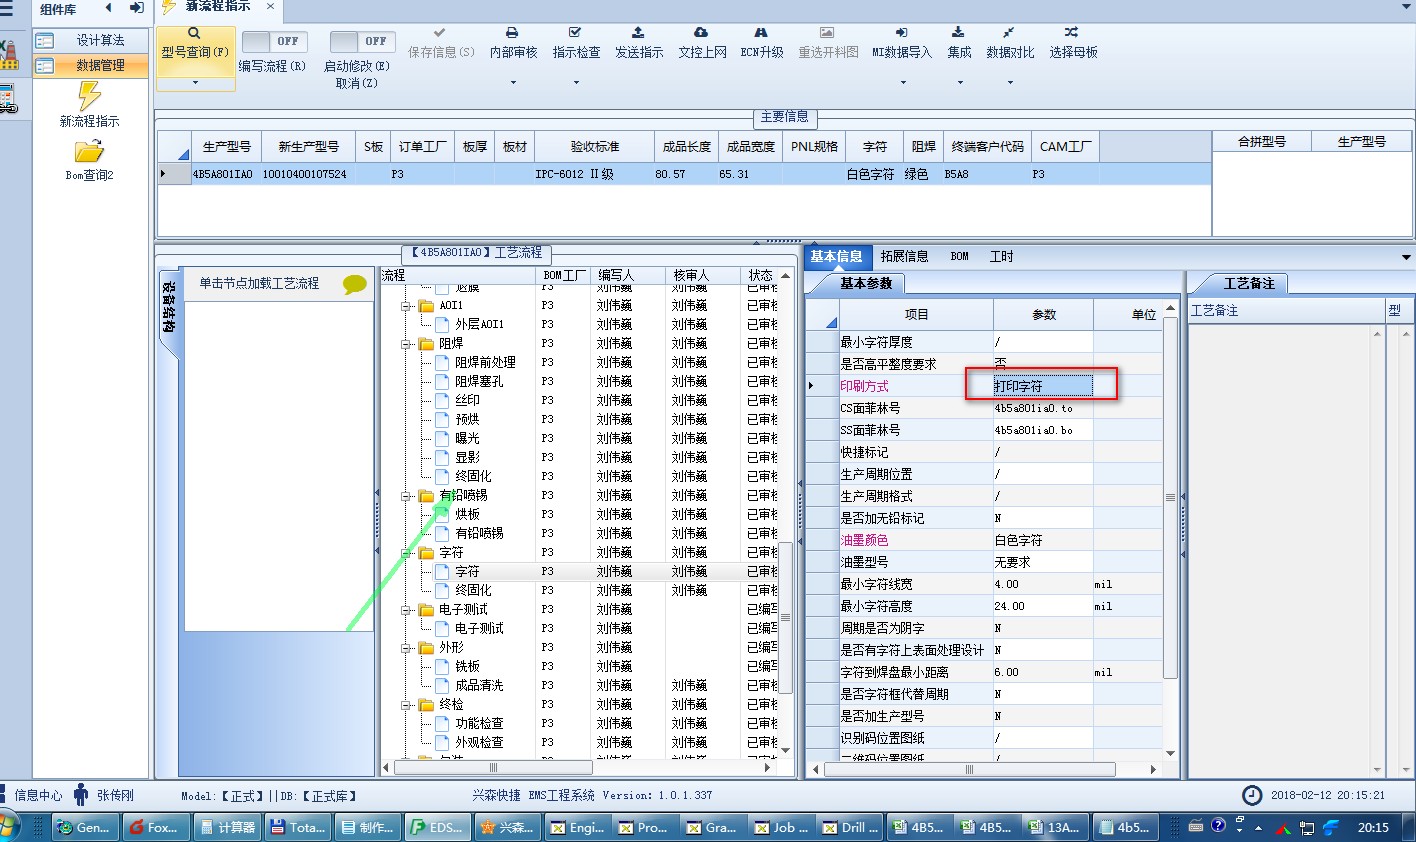Image resolution: width=1416 pixels, height=842 pixels.
Task: Click the clock icon in status bar
Action: click(1252, 795)
